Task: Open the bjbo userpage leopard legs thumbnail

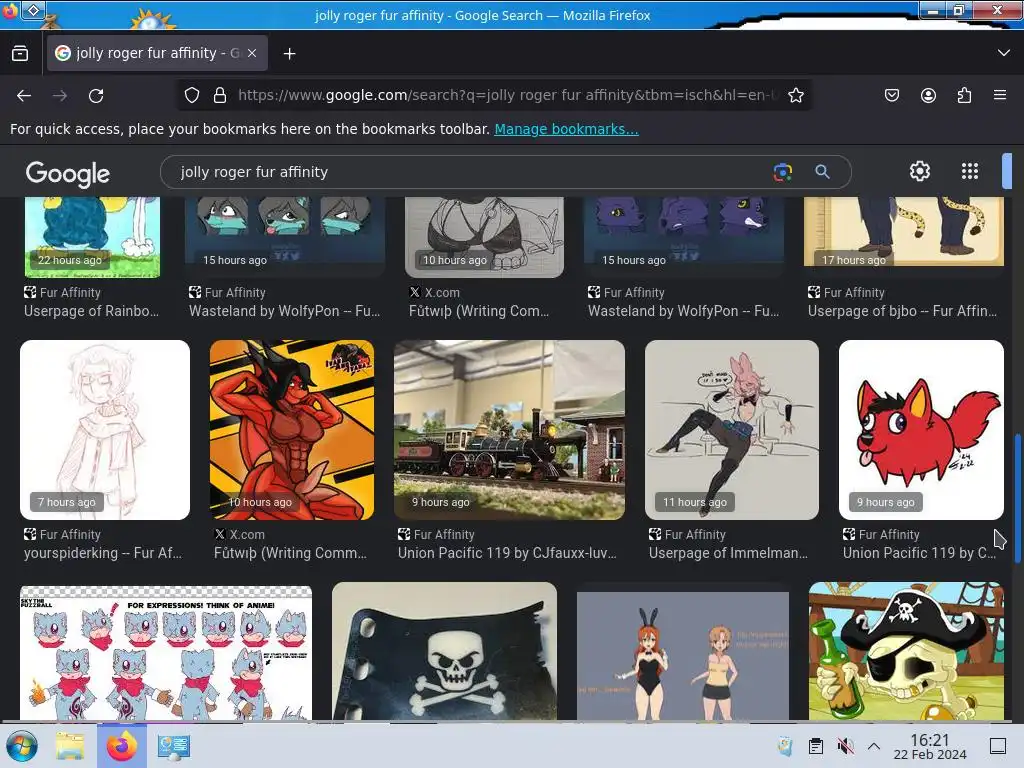Action: pyautogui.click(x=904, y=231)
